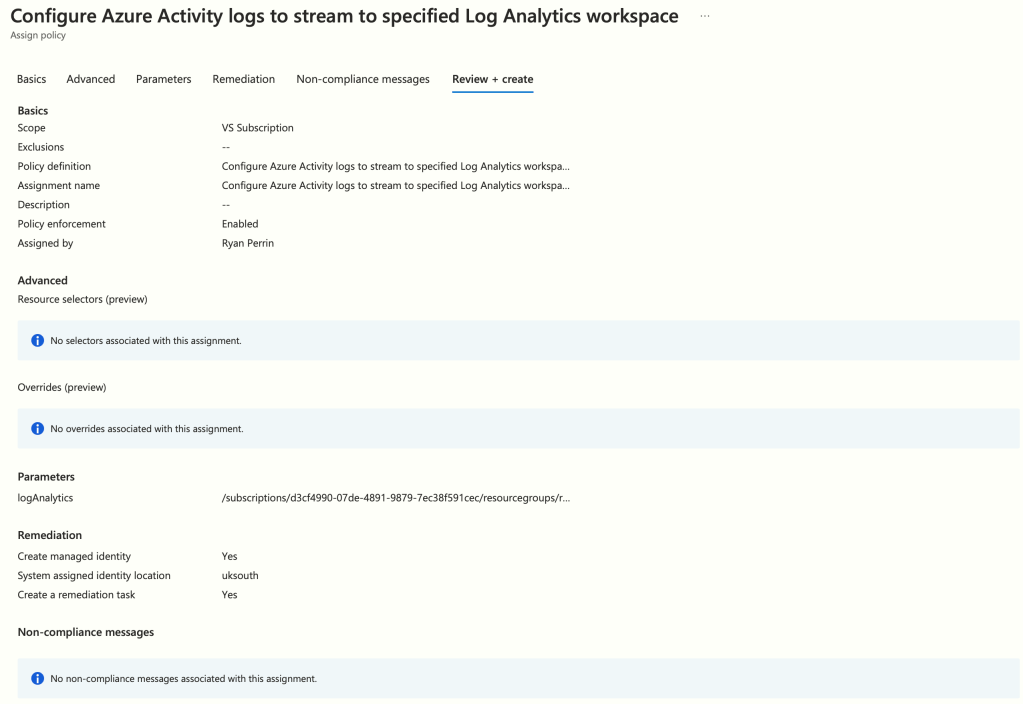
Task: Switch to the Basics tab
Action: tap(32, 79)
